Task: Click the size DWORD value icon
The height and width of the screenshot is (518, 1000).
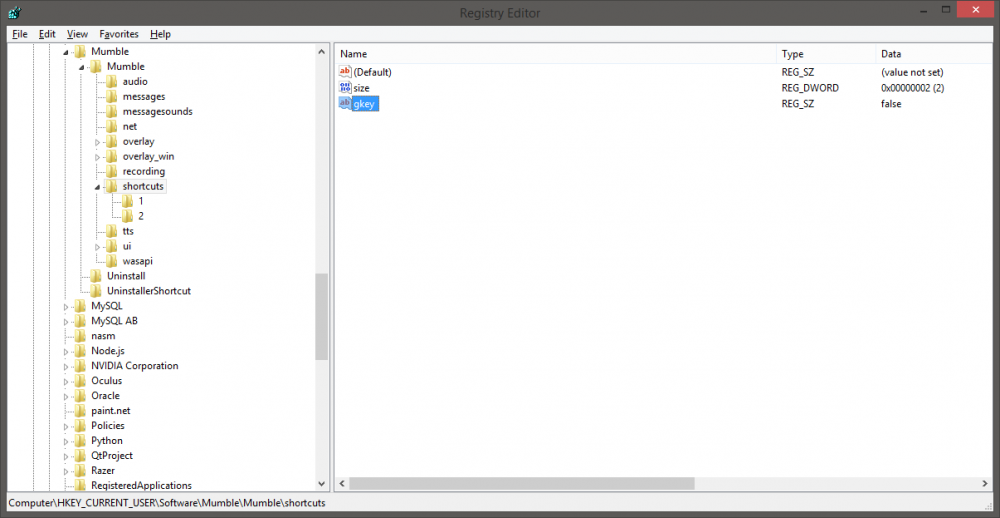Action: click(x=345, y=88)
